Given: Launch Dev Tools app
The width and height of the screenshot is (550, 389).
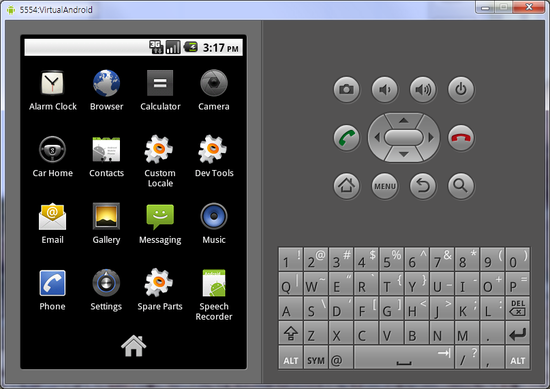Looking at the screenshot, I should click(x=214, y=157).
